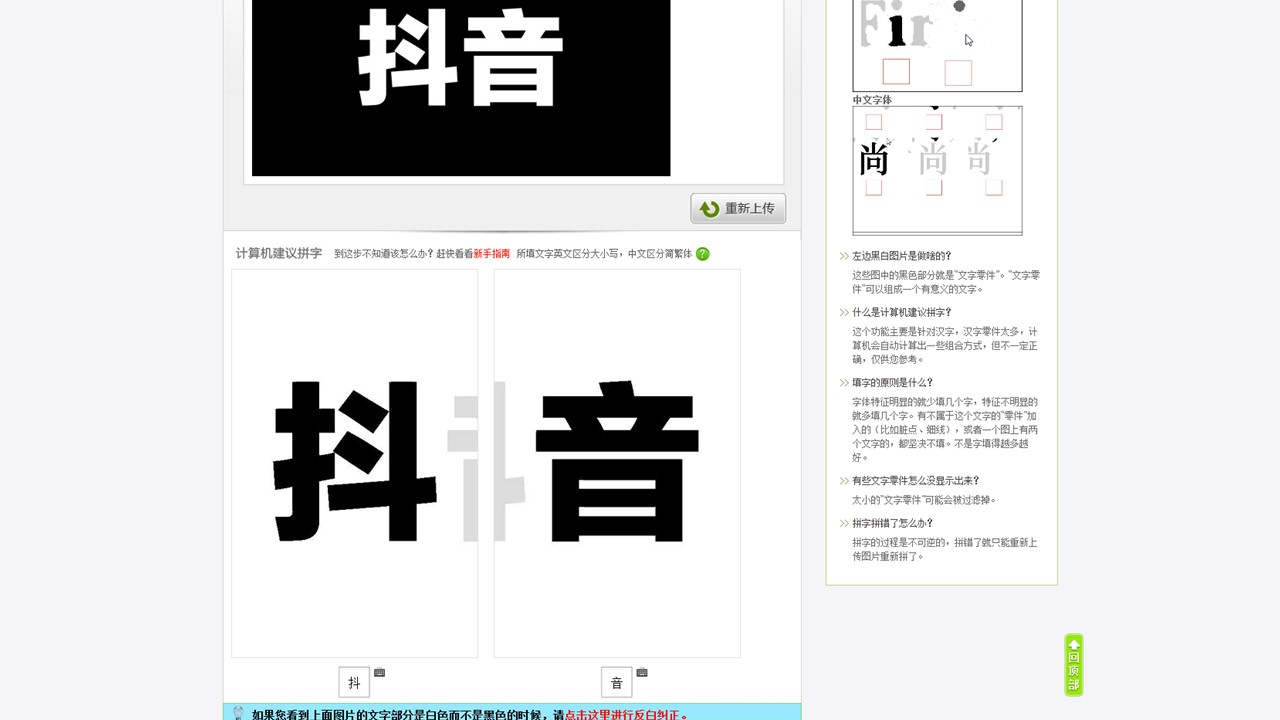Screen dimensions: 1280x720
Task: Click the 计算机建议拼字 section title
Action: point(279,254)
